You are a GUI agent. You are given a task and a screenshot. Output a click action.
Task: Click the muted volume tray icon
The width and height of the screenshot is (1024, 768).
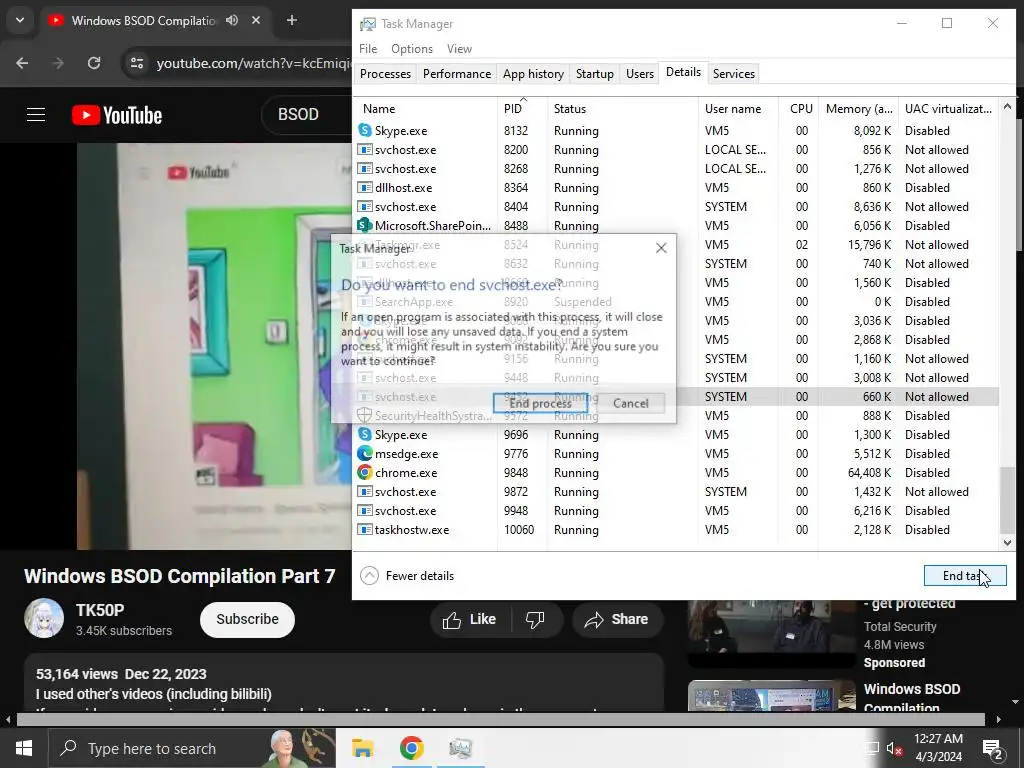894,748
